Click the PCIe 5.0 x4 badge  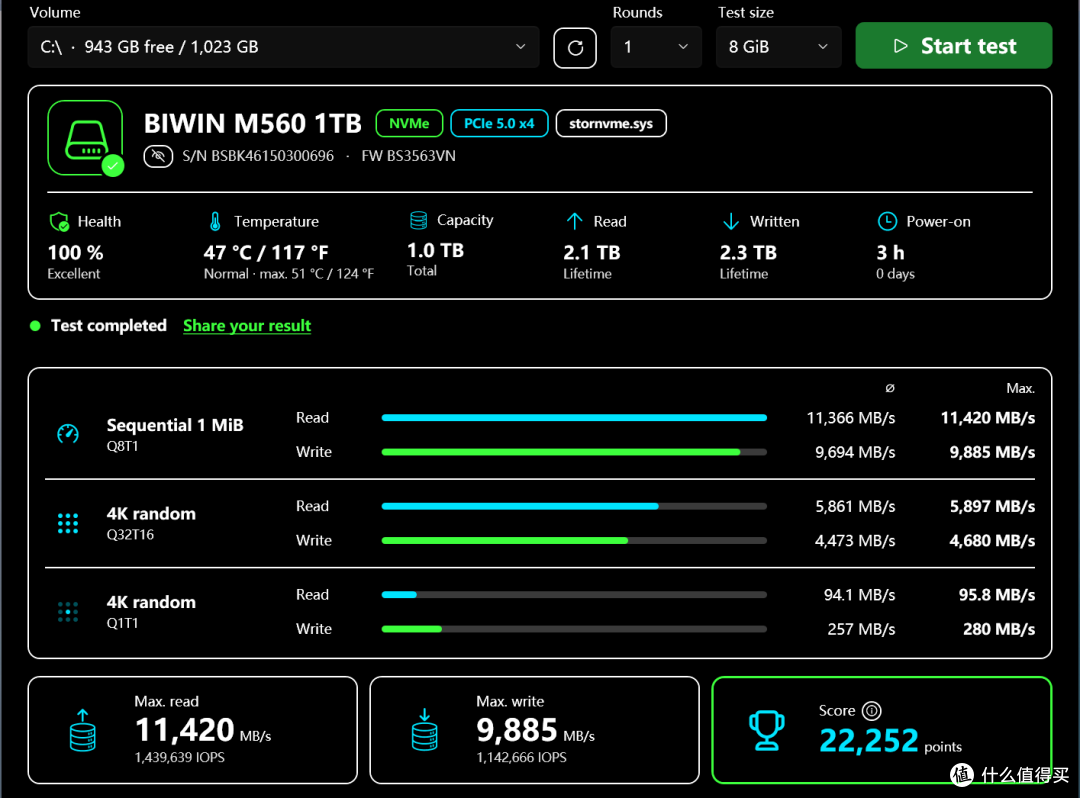[499, 123]
